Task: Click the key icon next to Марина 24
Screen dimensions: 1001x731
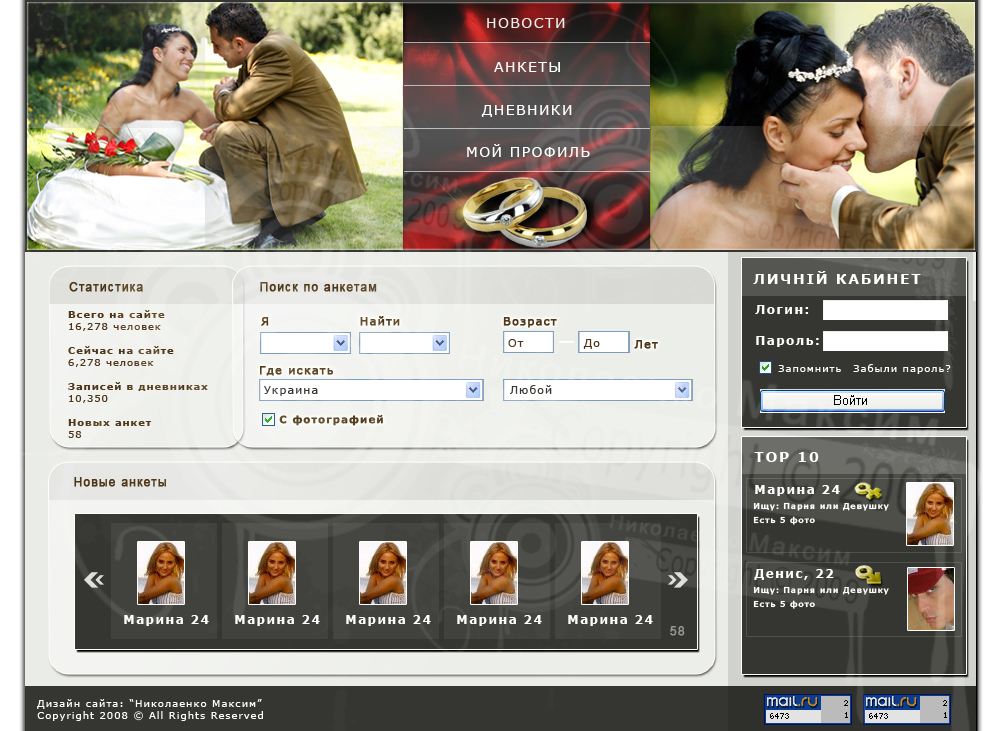Action: (867, 490)
